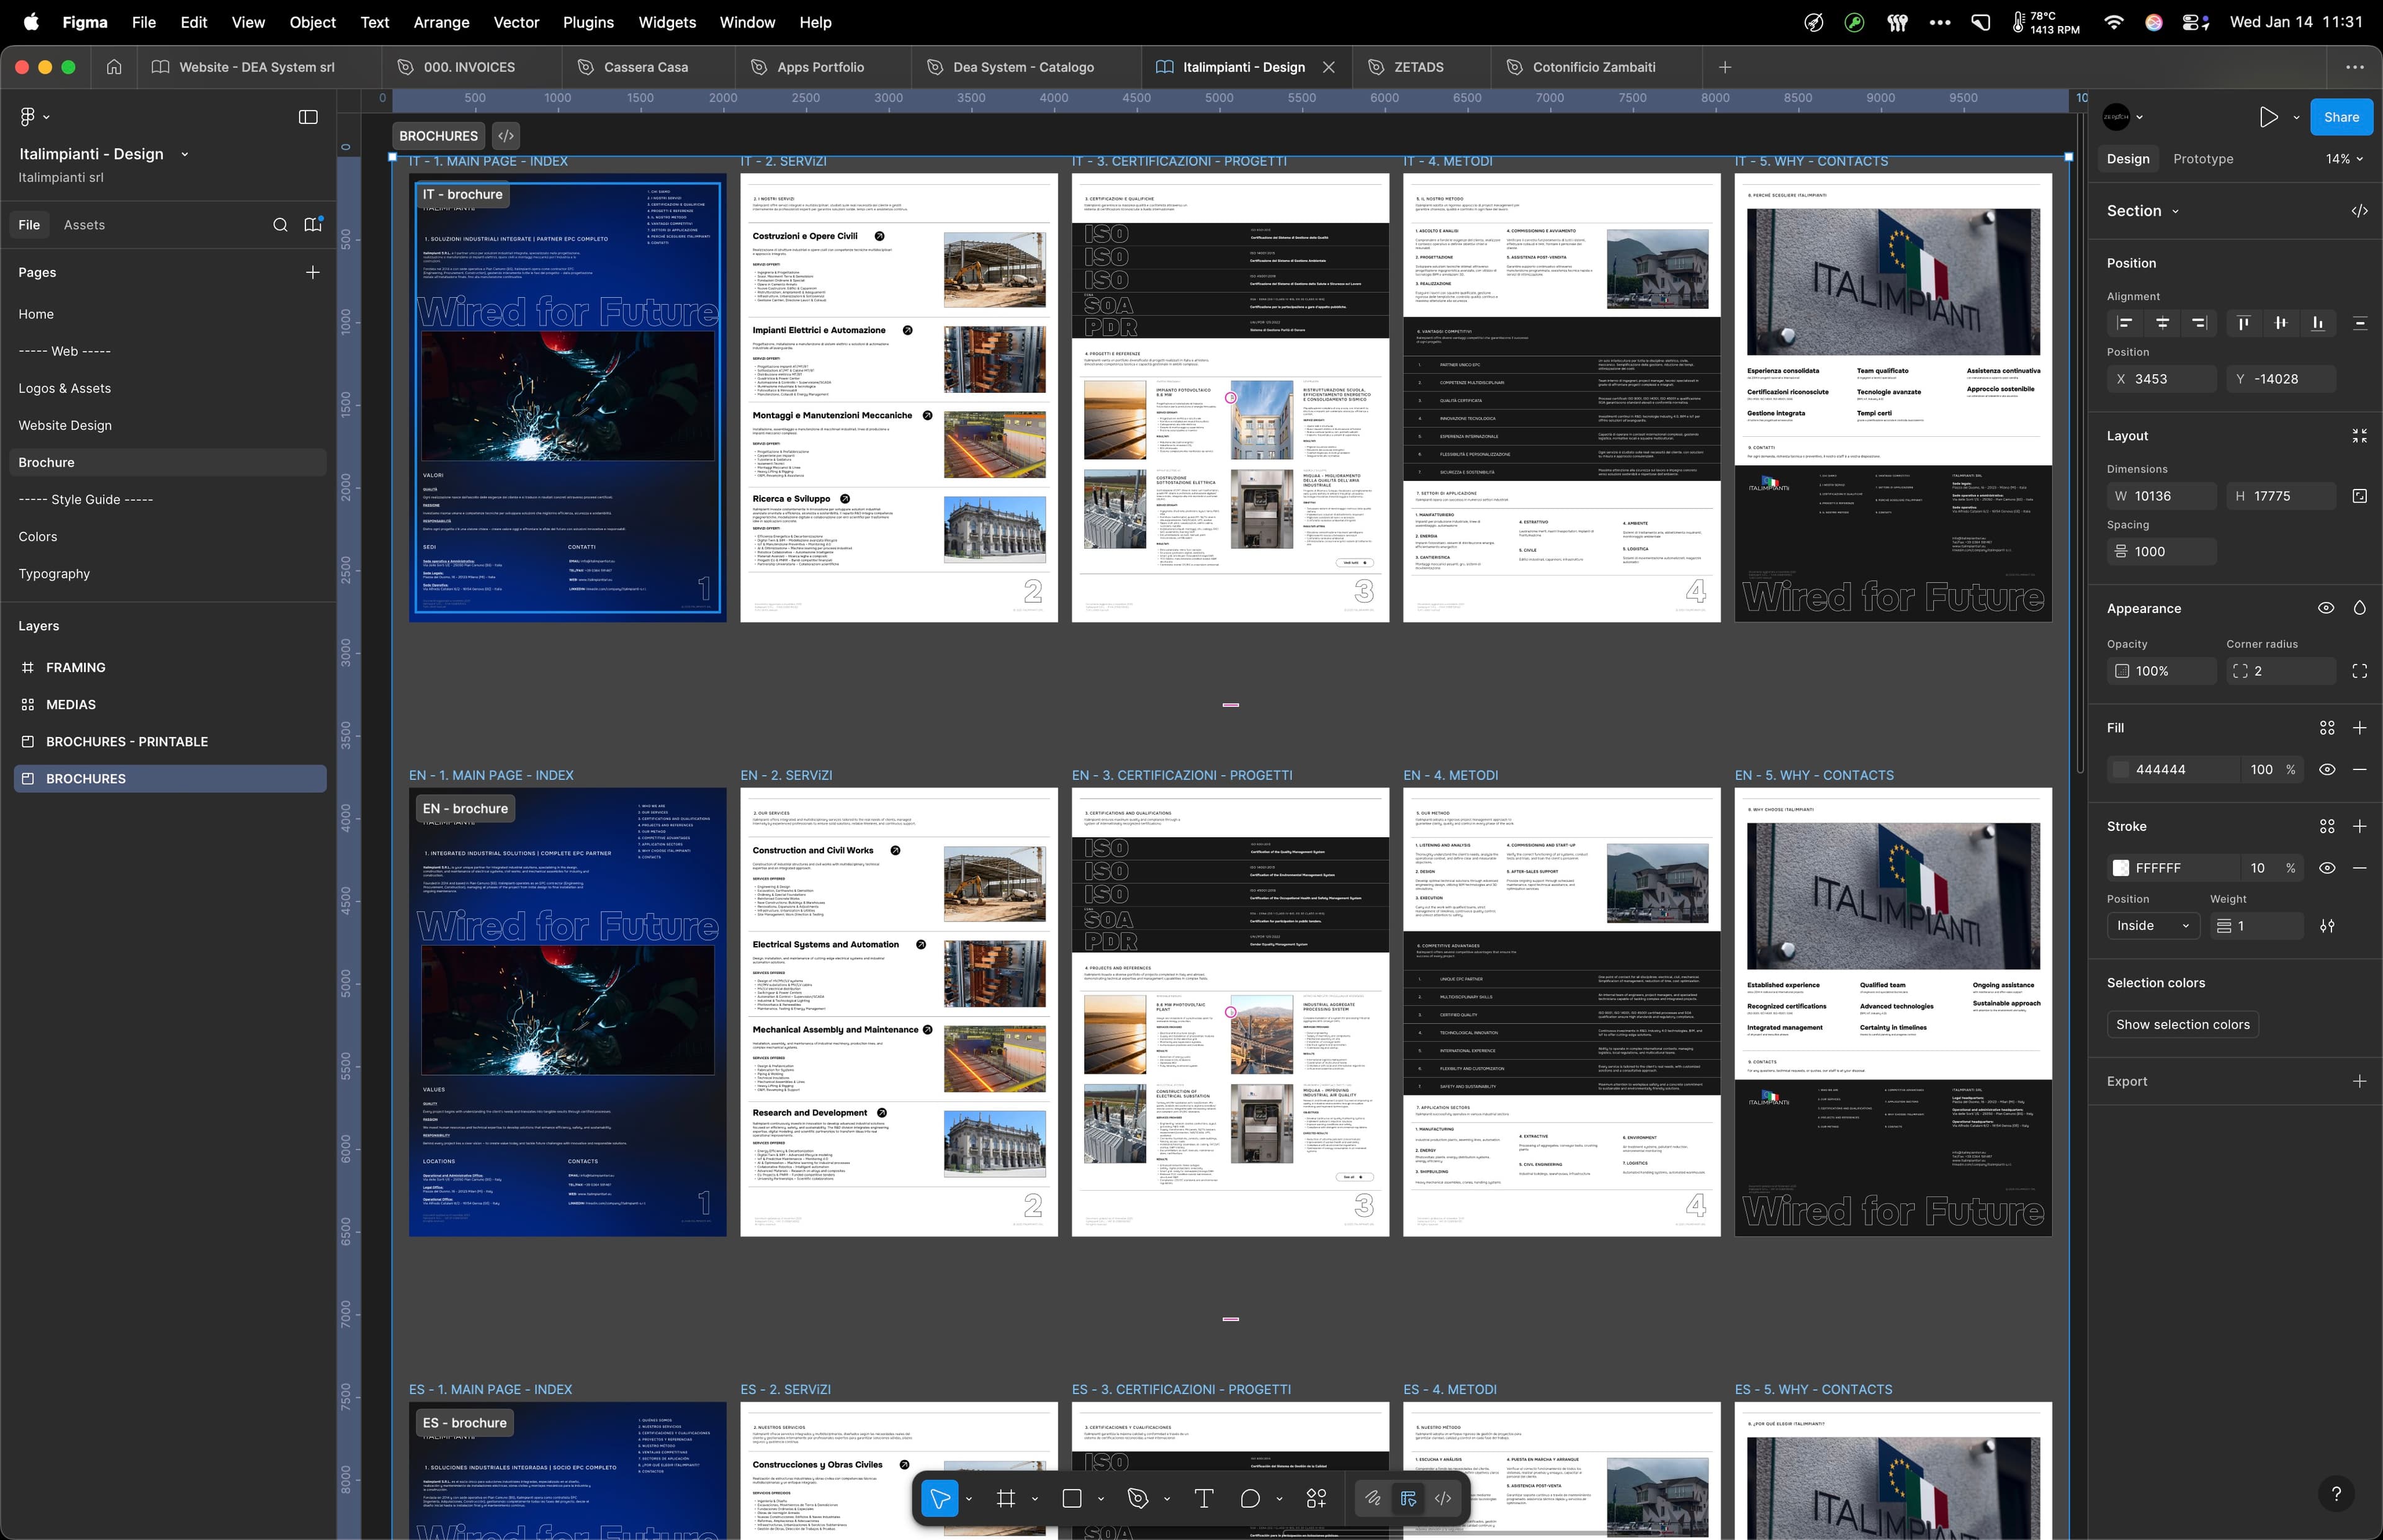Click align horizontal centers icon
This screenshot has height=1540, width=2383.
point(2162,323)
